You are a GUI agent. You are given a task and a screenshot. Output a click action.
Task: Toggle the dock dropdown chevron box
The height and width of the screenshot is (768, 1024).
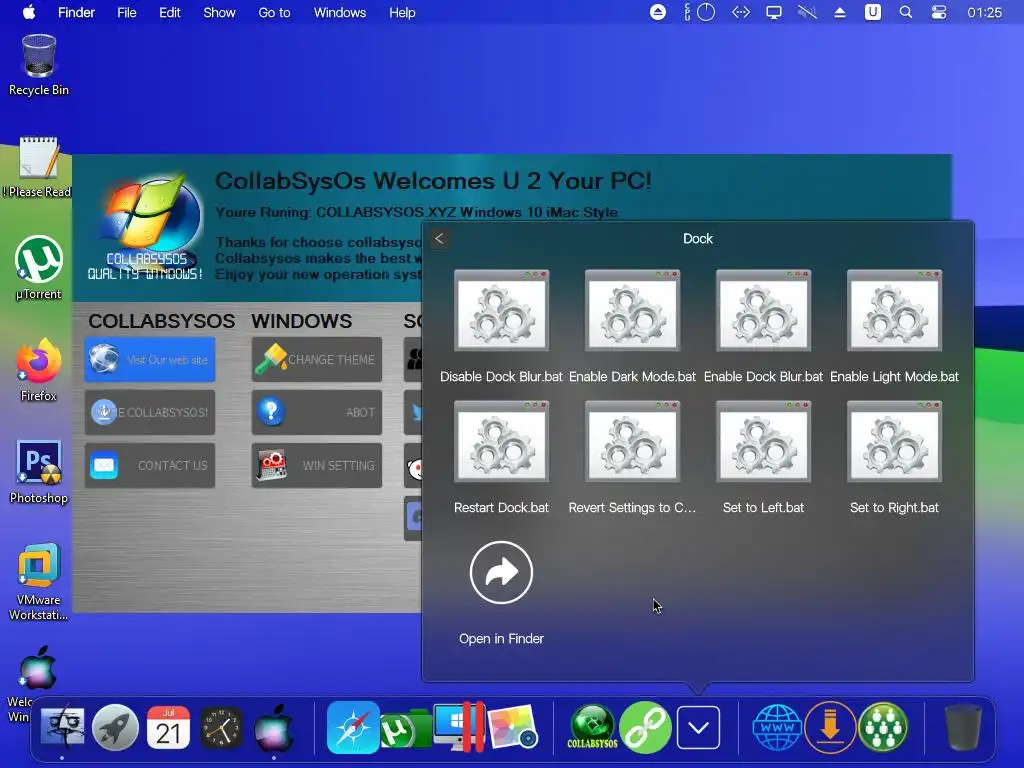698,727
